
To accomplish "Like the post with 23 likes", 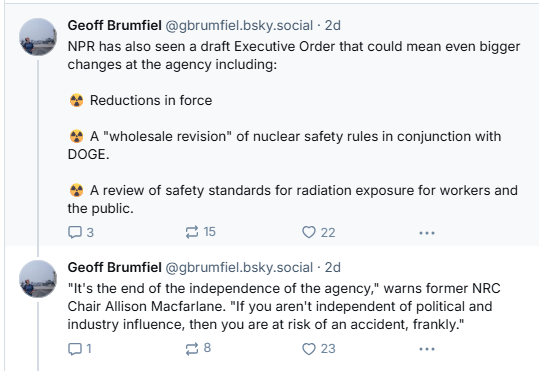I will click(x=318, y=349).
